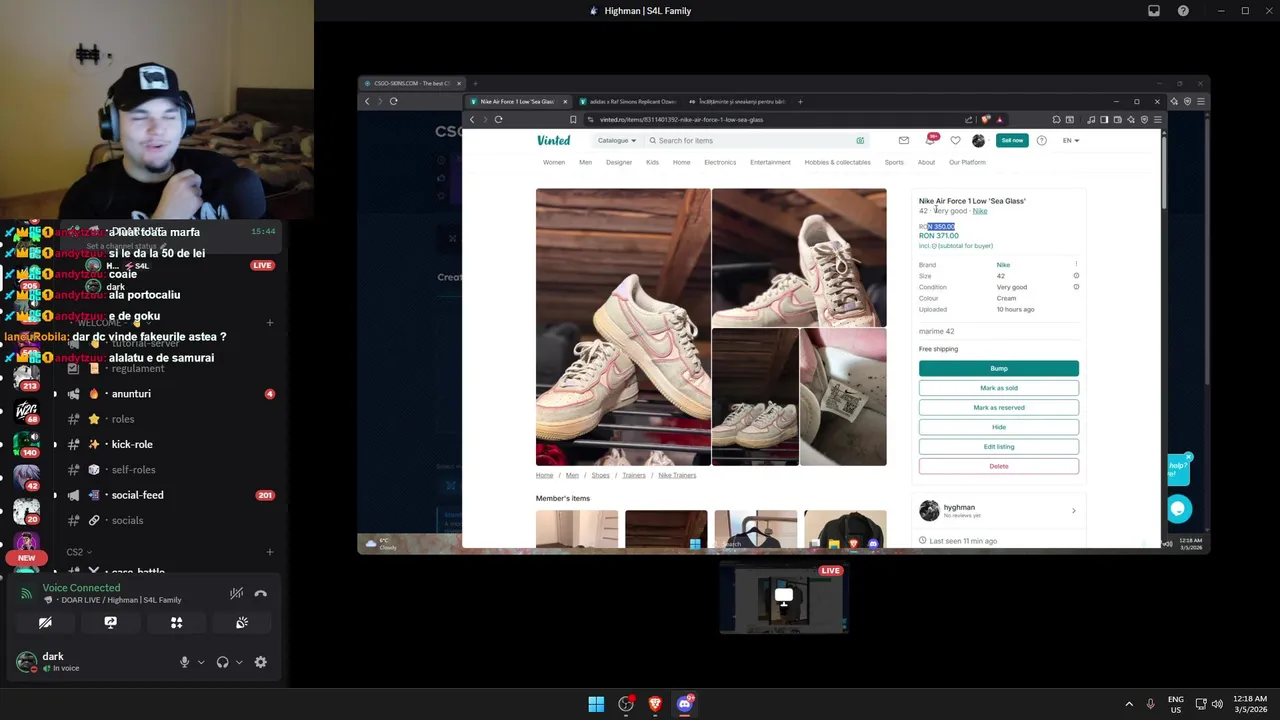The image size is (1280, 720).
Task: Open the Nike brand link near title
Action: click(980, 211)
